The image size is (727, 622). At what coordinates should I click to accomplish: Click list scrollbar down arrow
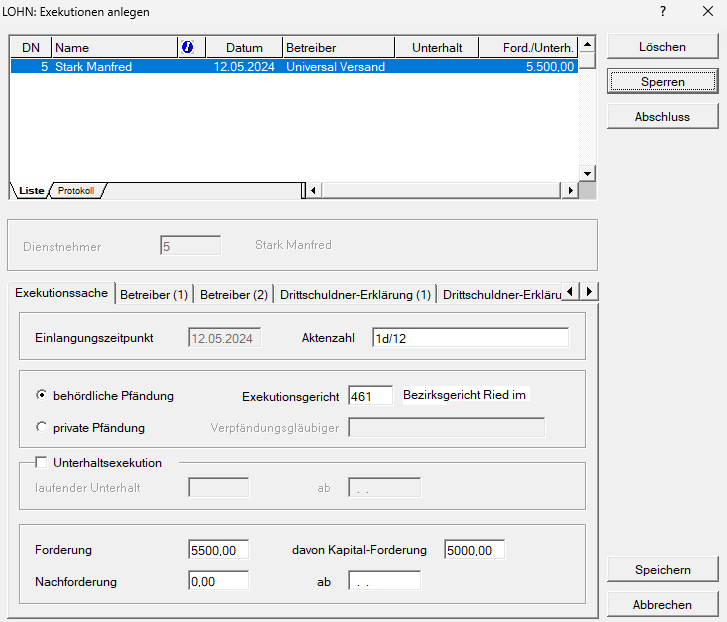pyautogui.click(x=588, y=173)
